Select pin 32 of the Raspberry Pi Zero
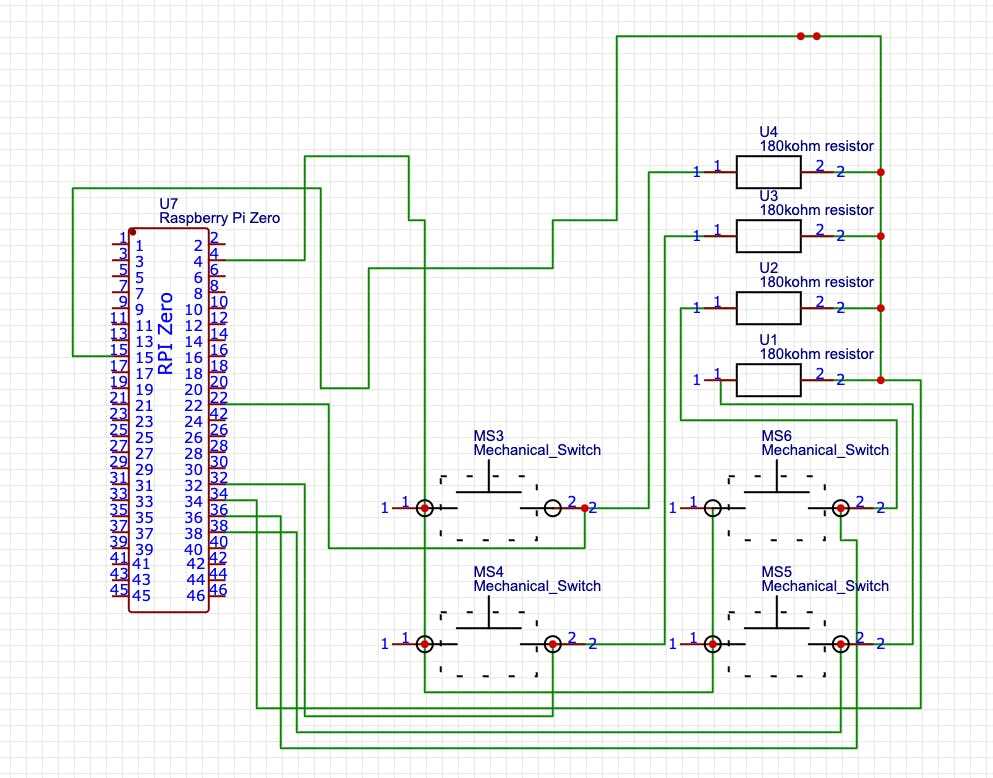Viewport: 993px width, 778px height. pos(217,484)
